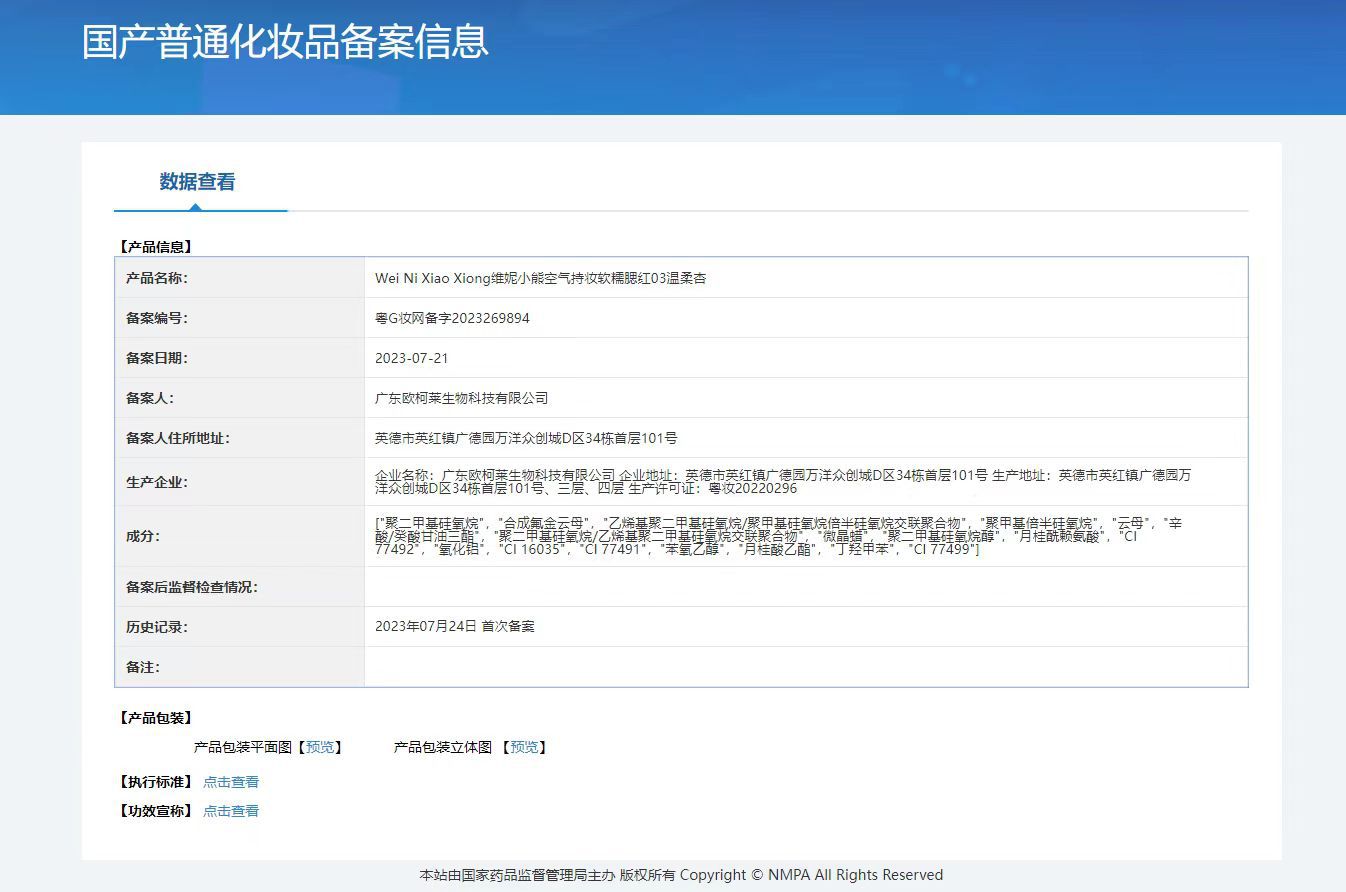This screenshot has width=1346, height=892.
Task: Select the filing number 粤G妆网备字2023269894
Action: coord(452,318)
